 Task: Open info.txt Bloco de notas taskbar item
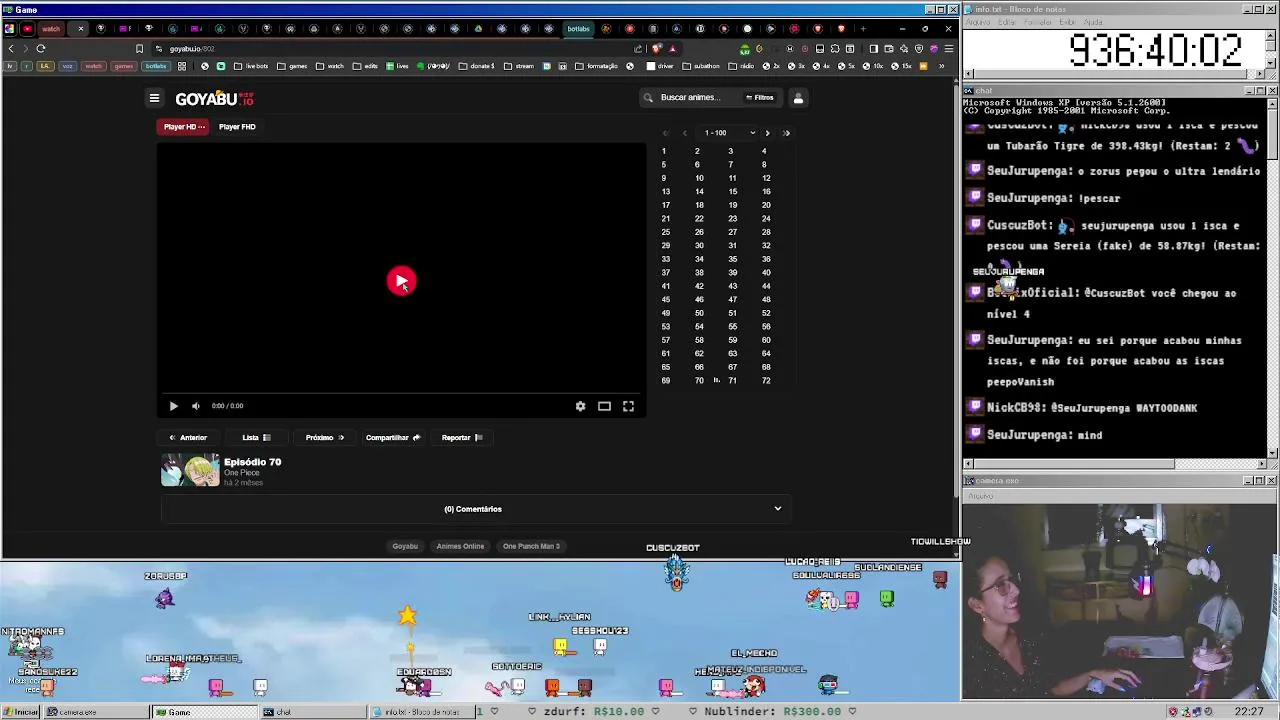pos(421,712)
